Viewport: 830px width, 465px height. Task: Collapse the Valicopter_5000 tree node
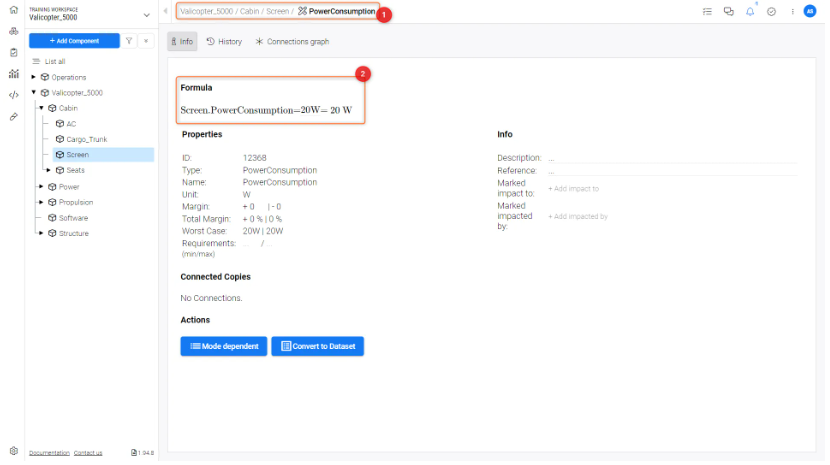[x=34, y=93]
